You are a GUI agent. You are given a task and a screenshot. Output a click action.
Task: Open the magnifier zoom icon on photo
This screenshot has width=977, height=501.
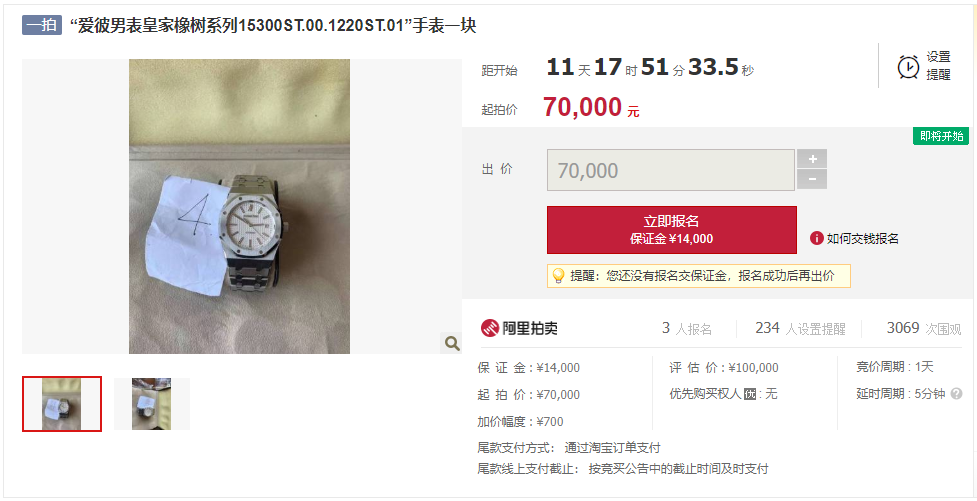pos(451,343)
